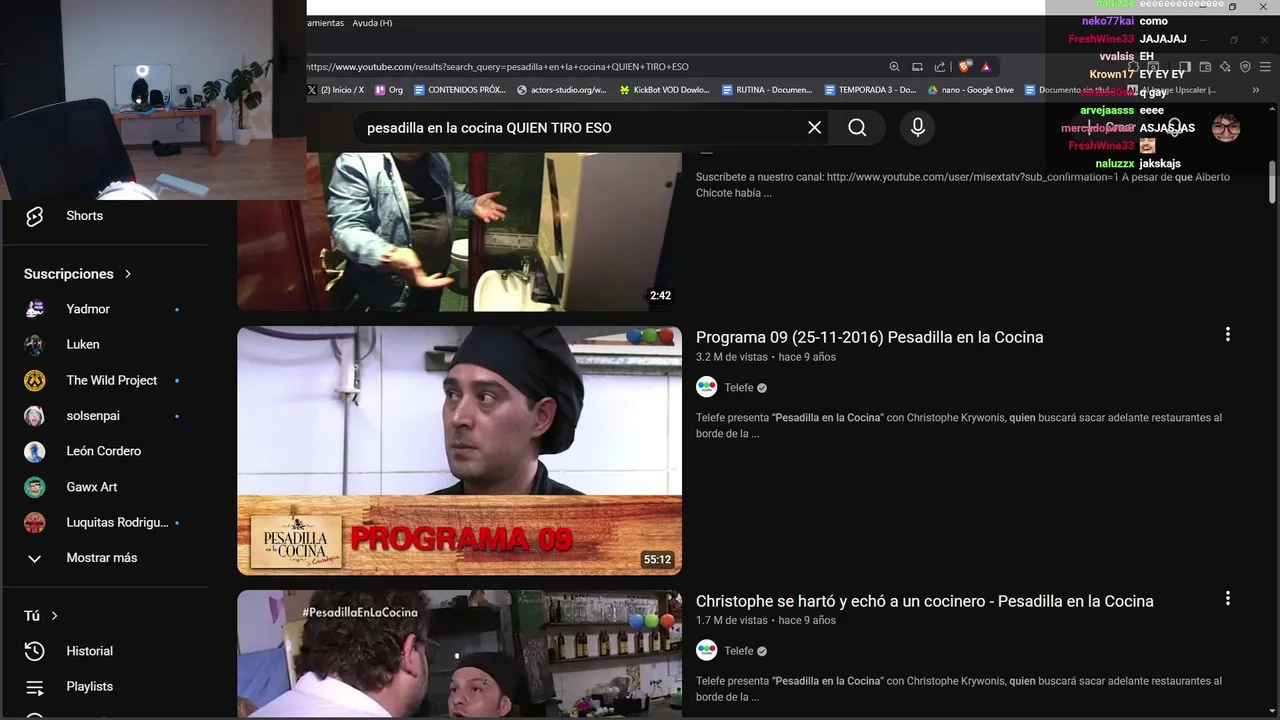1280x720 pixels.
Task: Click Telefe avatar under Christophe se hartó video
Action: pos(707,651)
